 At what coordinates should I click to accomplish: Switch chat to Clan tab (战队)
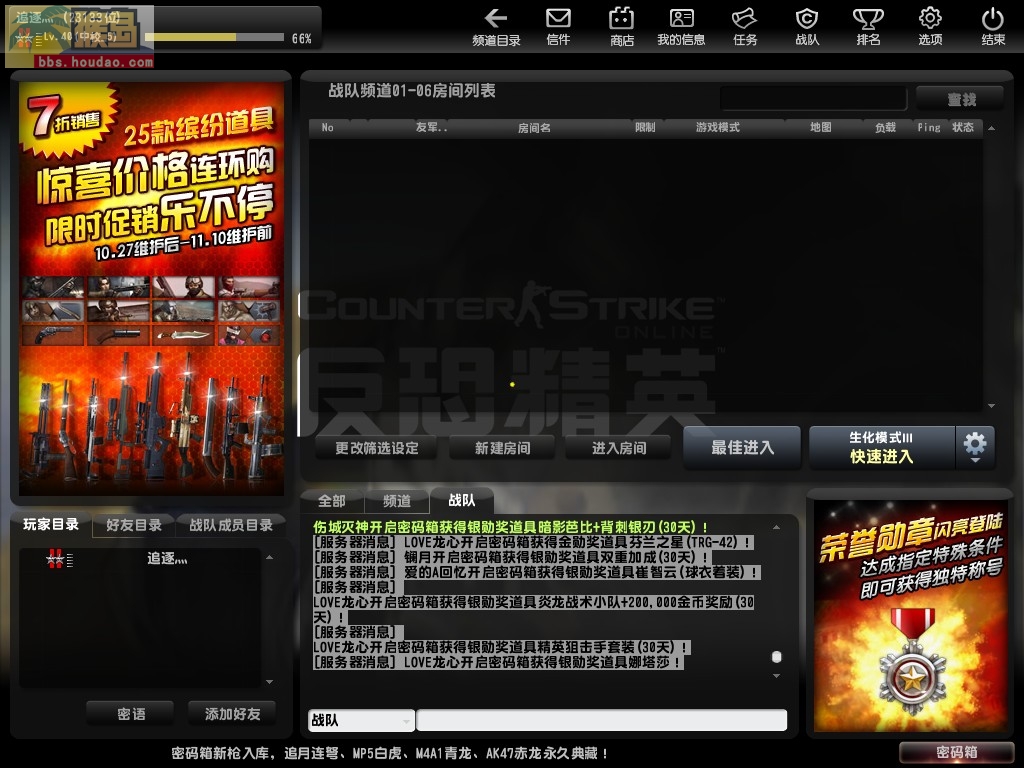[x=462, y=500]
